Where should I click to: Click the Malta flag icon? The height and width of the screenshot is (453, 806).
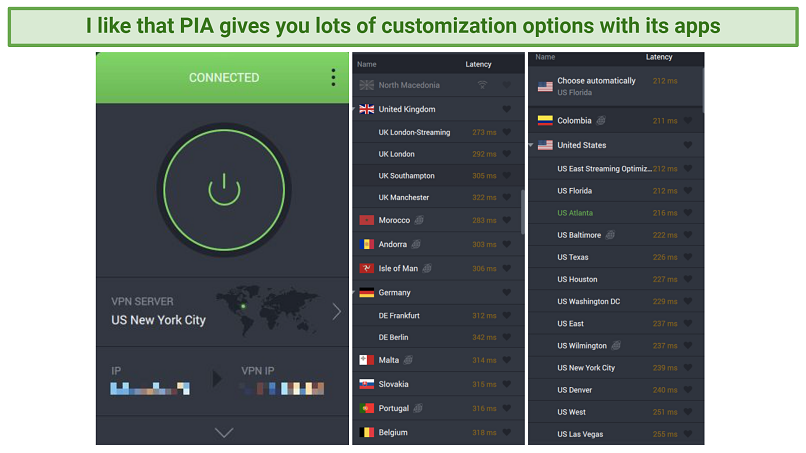tap(367, 360)
